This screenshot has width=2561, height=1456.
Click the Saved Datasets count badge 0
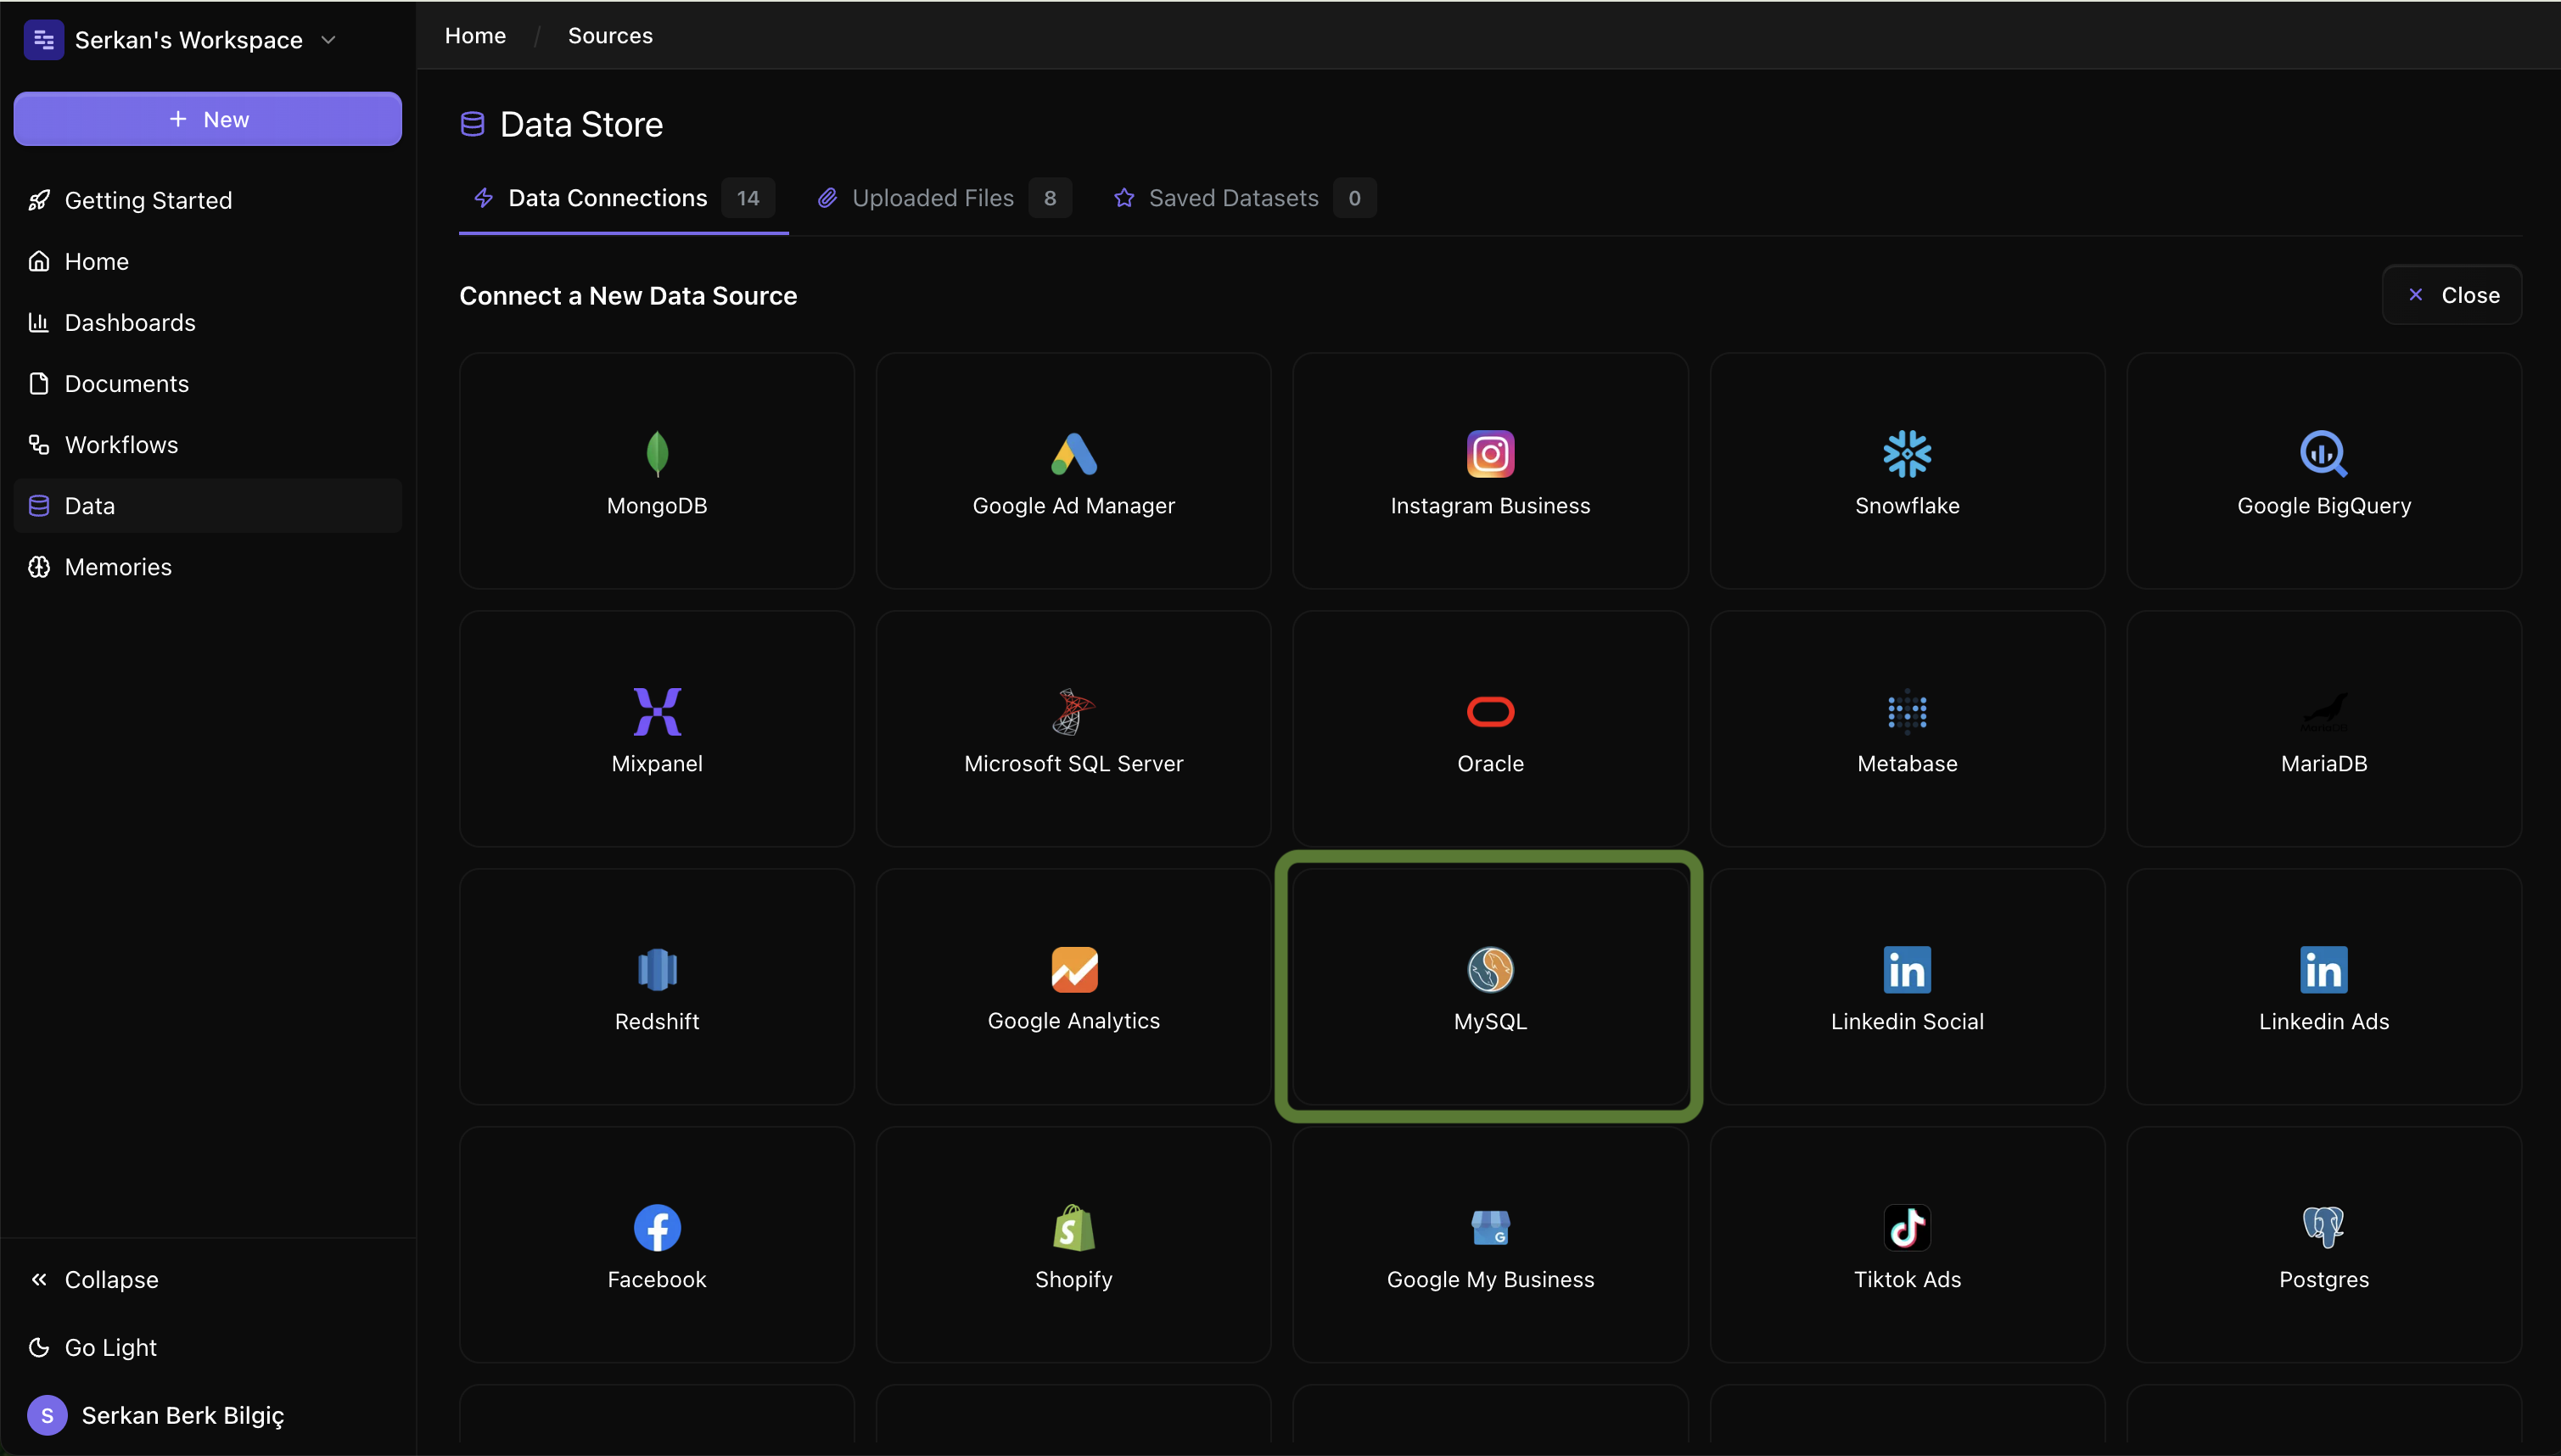point(1354,198)
